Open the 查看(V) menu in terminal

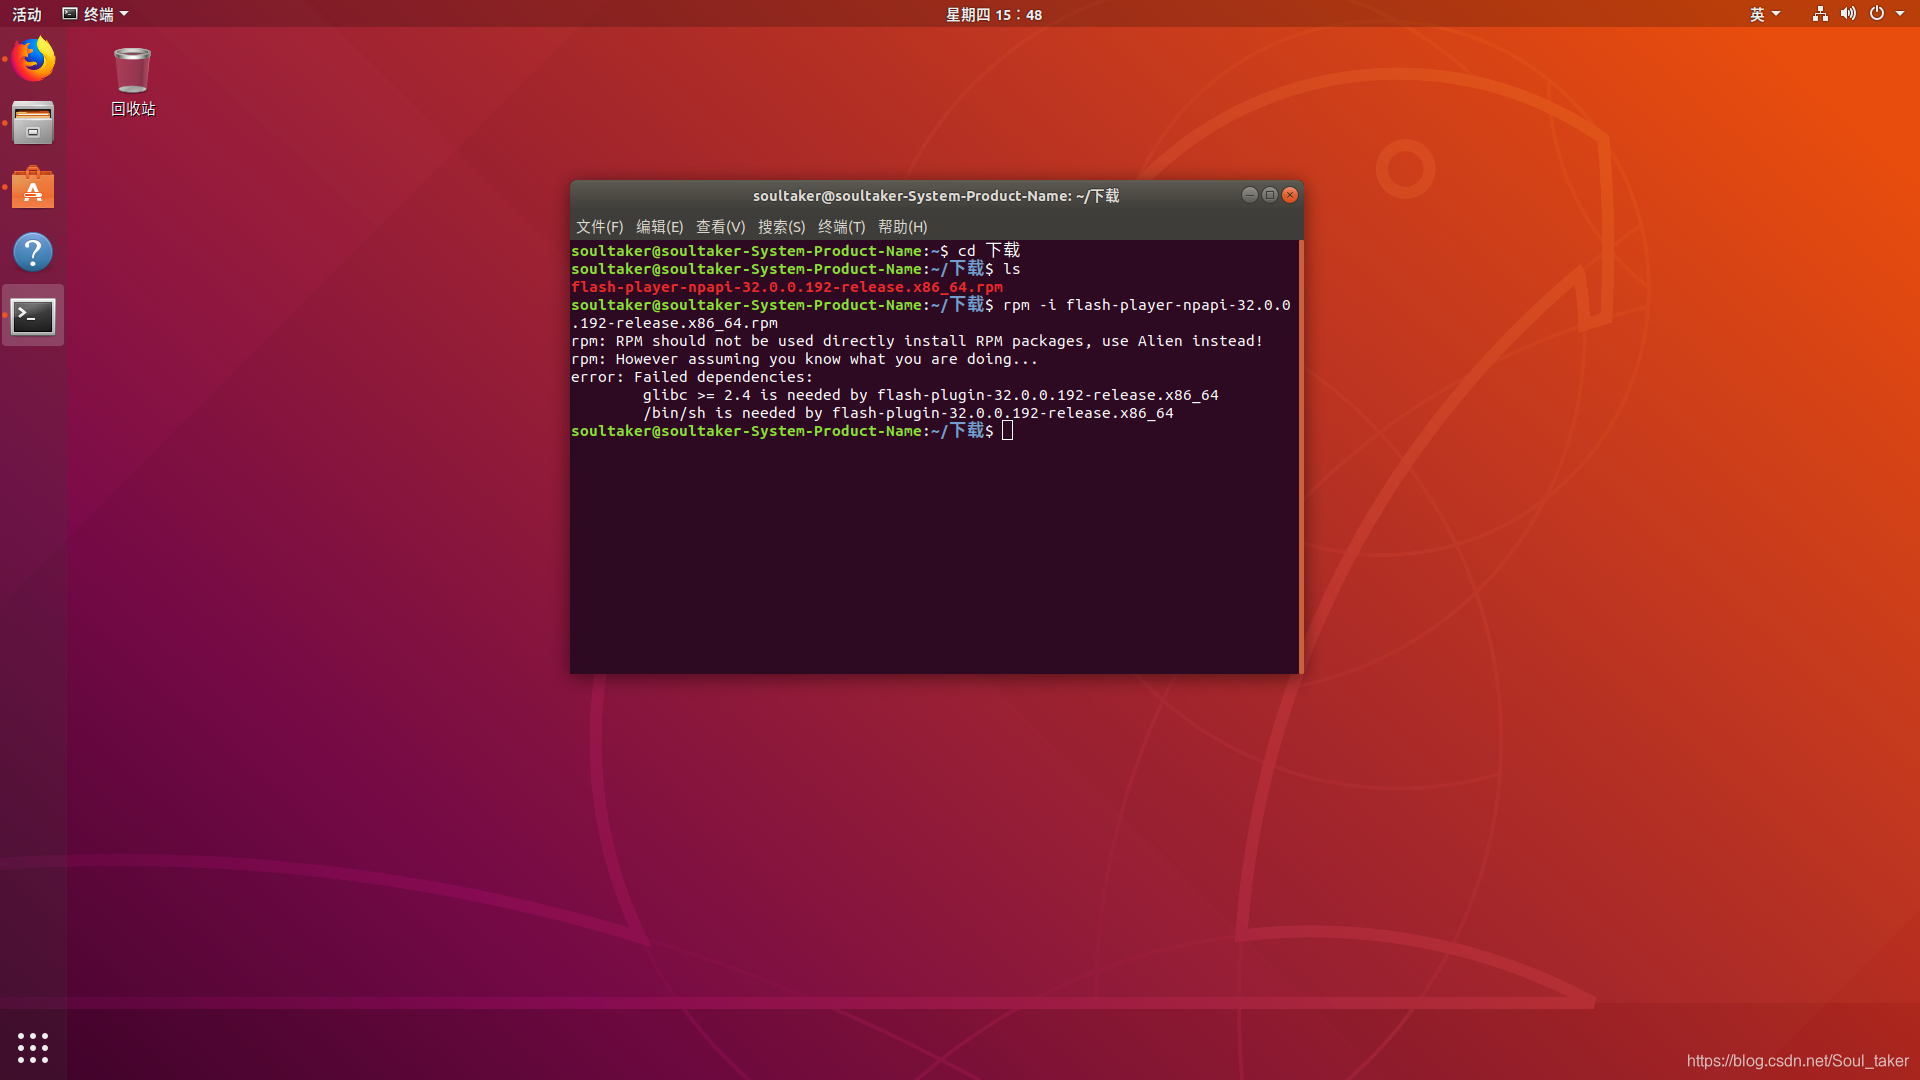point(720,227)
